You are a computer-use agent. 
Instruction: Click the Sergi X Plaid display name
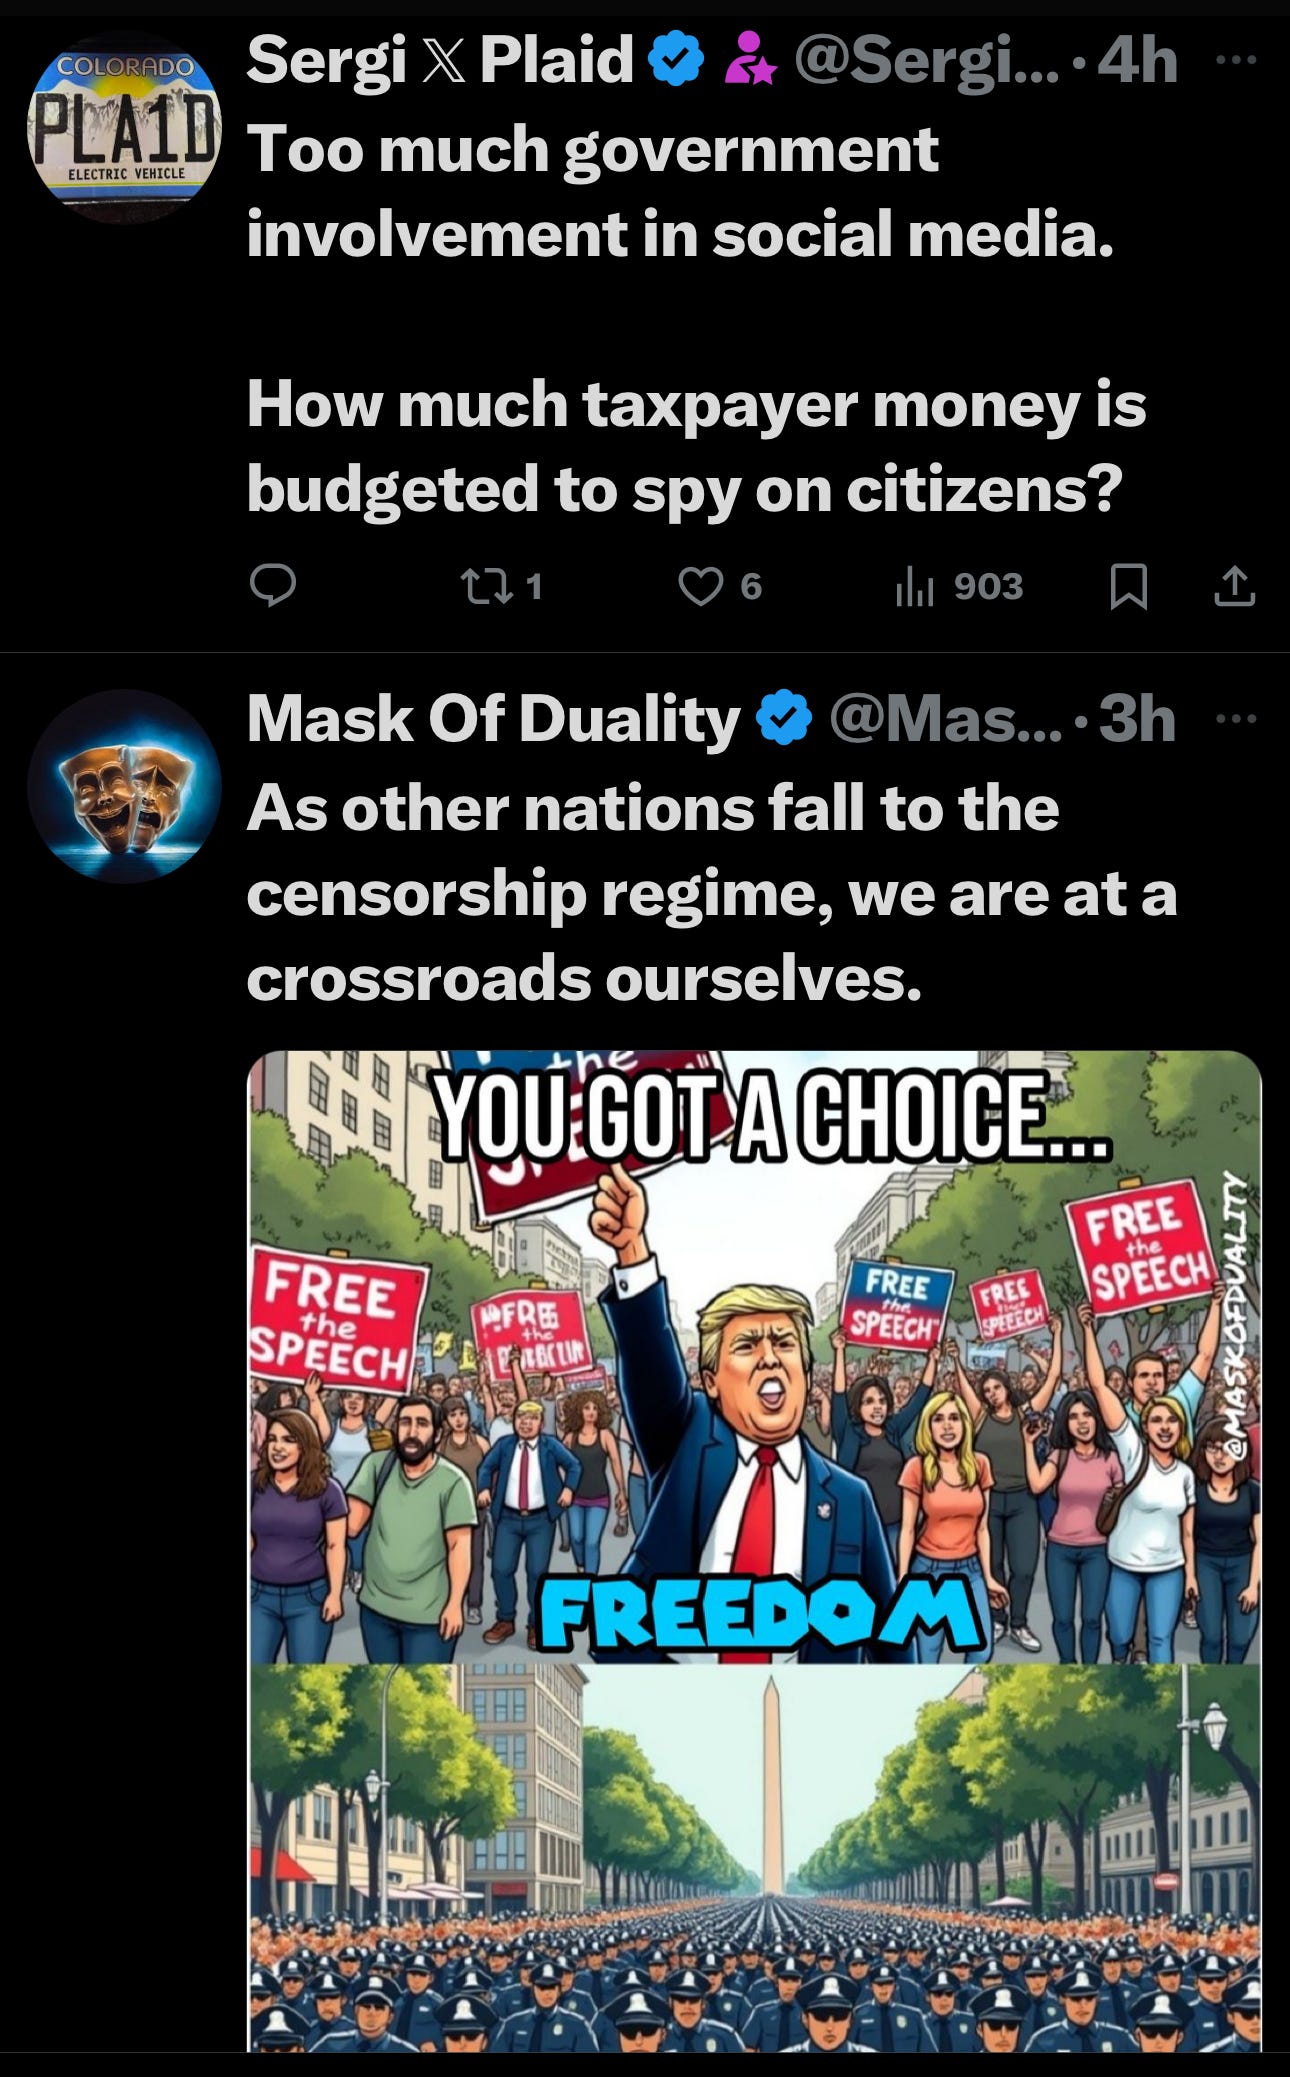pyautogui.click(x=440, y=60)
